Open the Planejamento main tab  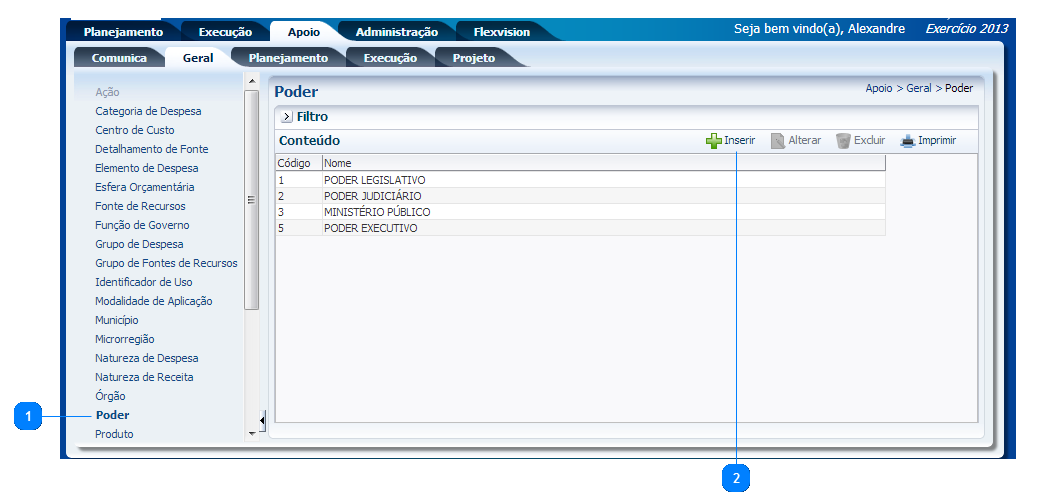[123, 32]
